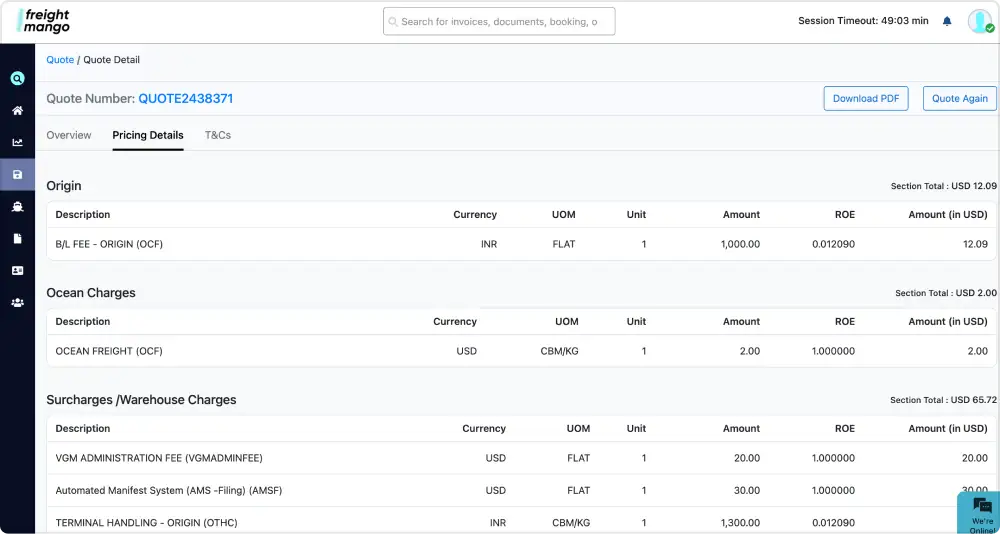Image resolution: width=1000 pixels, height=534 pixels.
Task: Switch to the Overview tab
Action: pyautogui.click(x=69, y=135)
